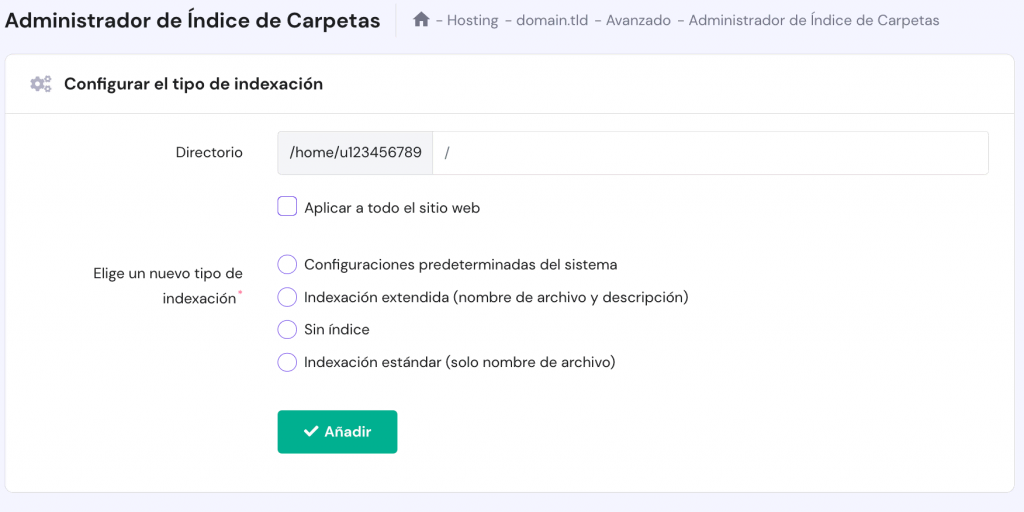Click the 'Sin índice' label text
Screen dimensions: 1024x512
pos(337,329)
